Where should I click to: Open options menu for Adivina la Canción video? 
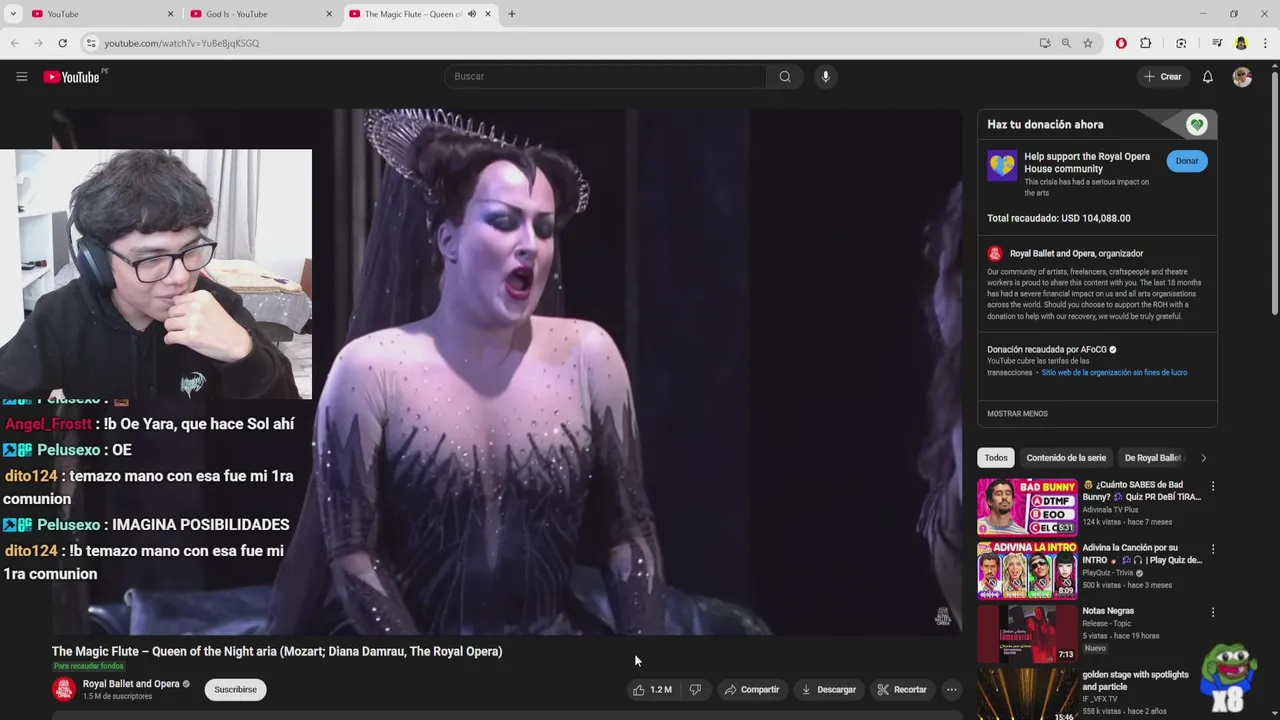(1212, 550)
